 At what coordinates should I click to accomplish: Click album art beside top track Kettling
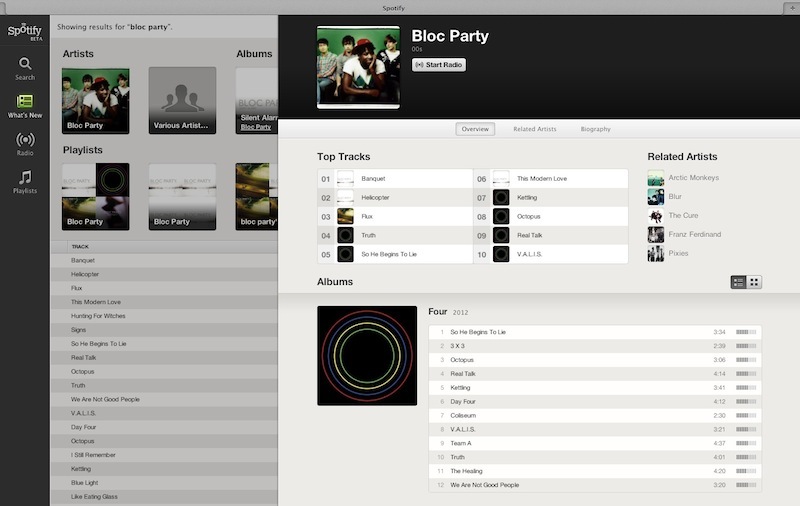point(501,197)
